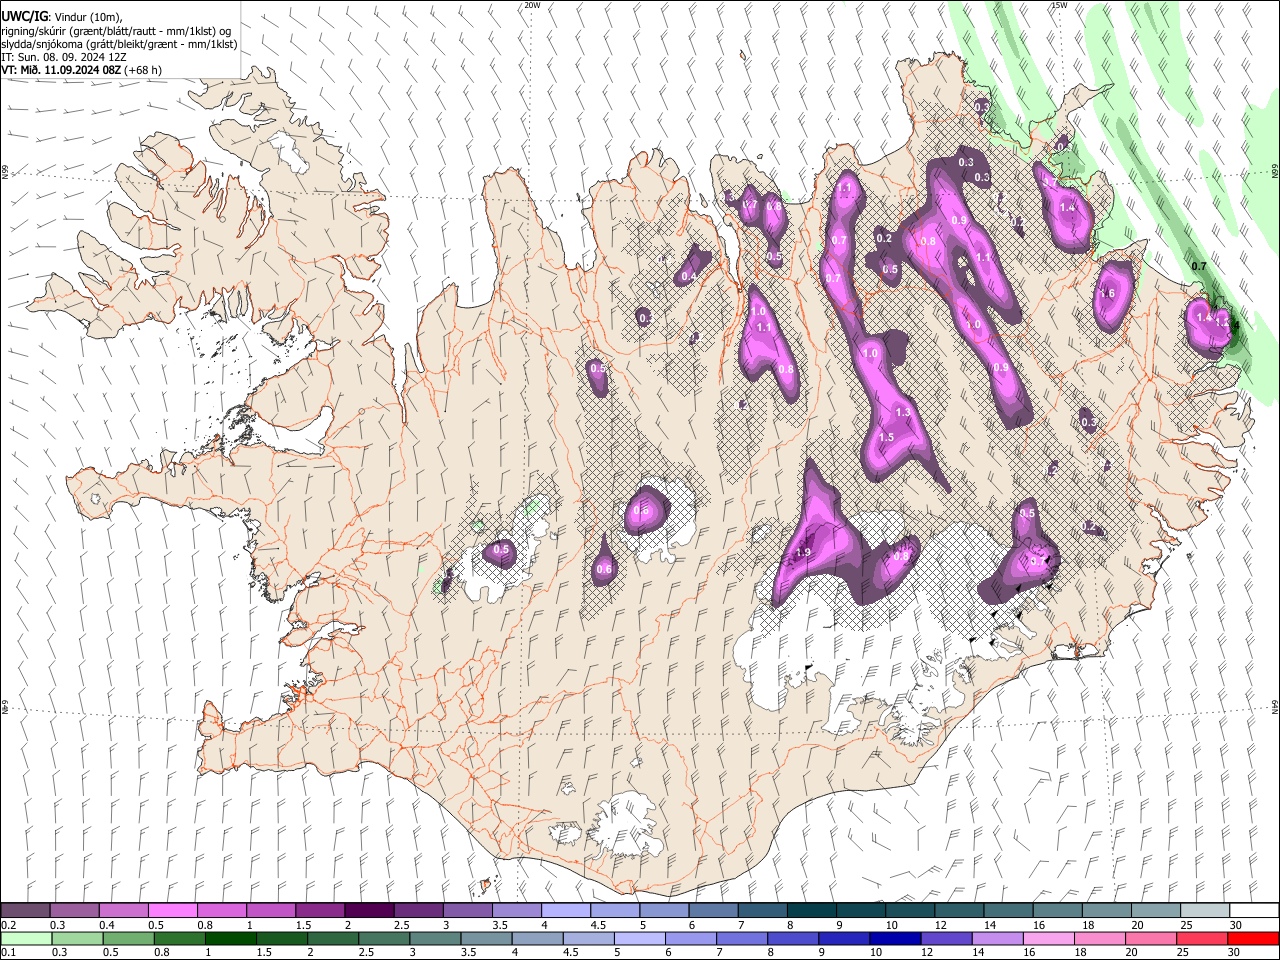Click the 'UWC/IG: Vindur (10m),' title text

[x=61, y=15]
